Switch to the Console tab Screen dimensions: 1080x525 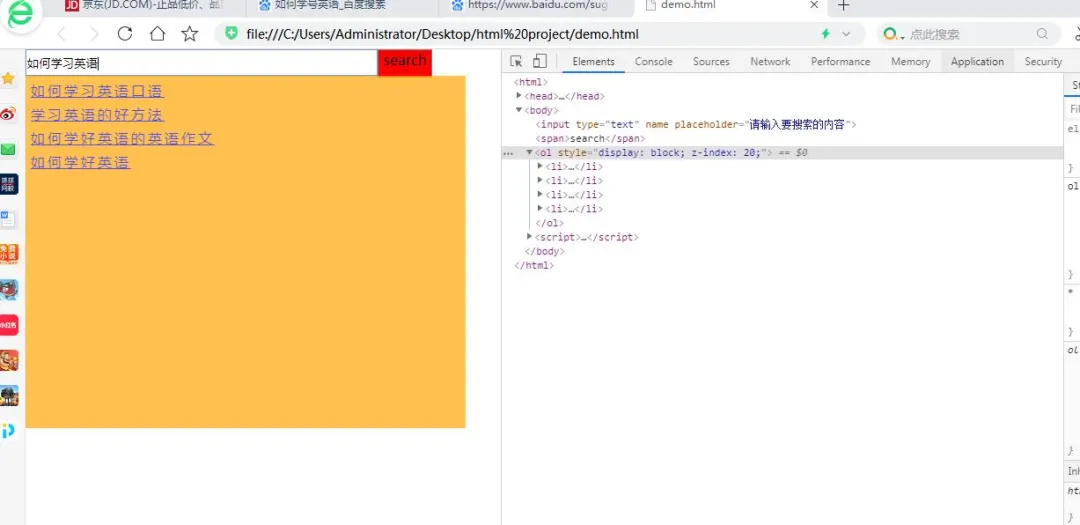[x=654, y=61]
